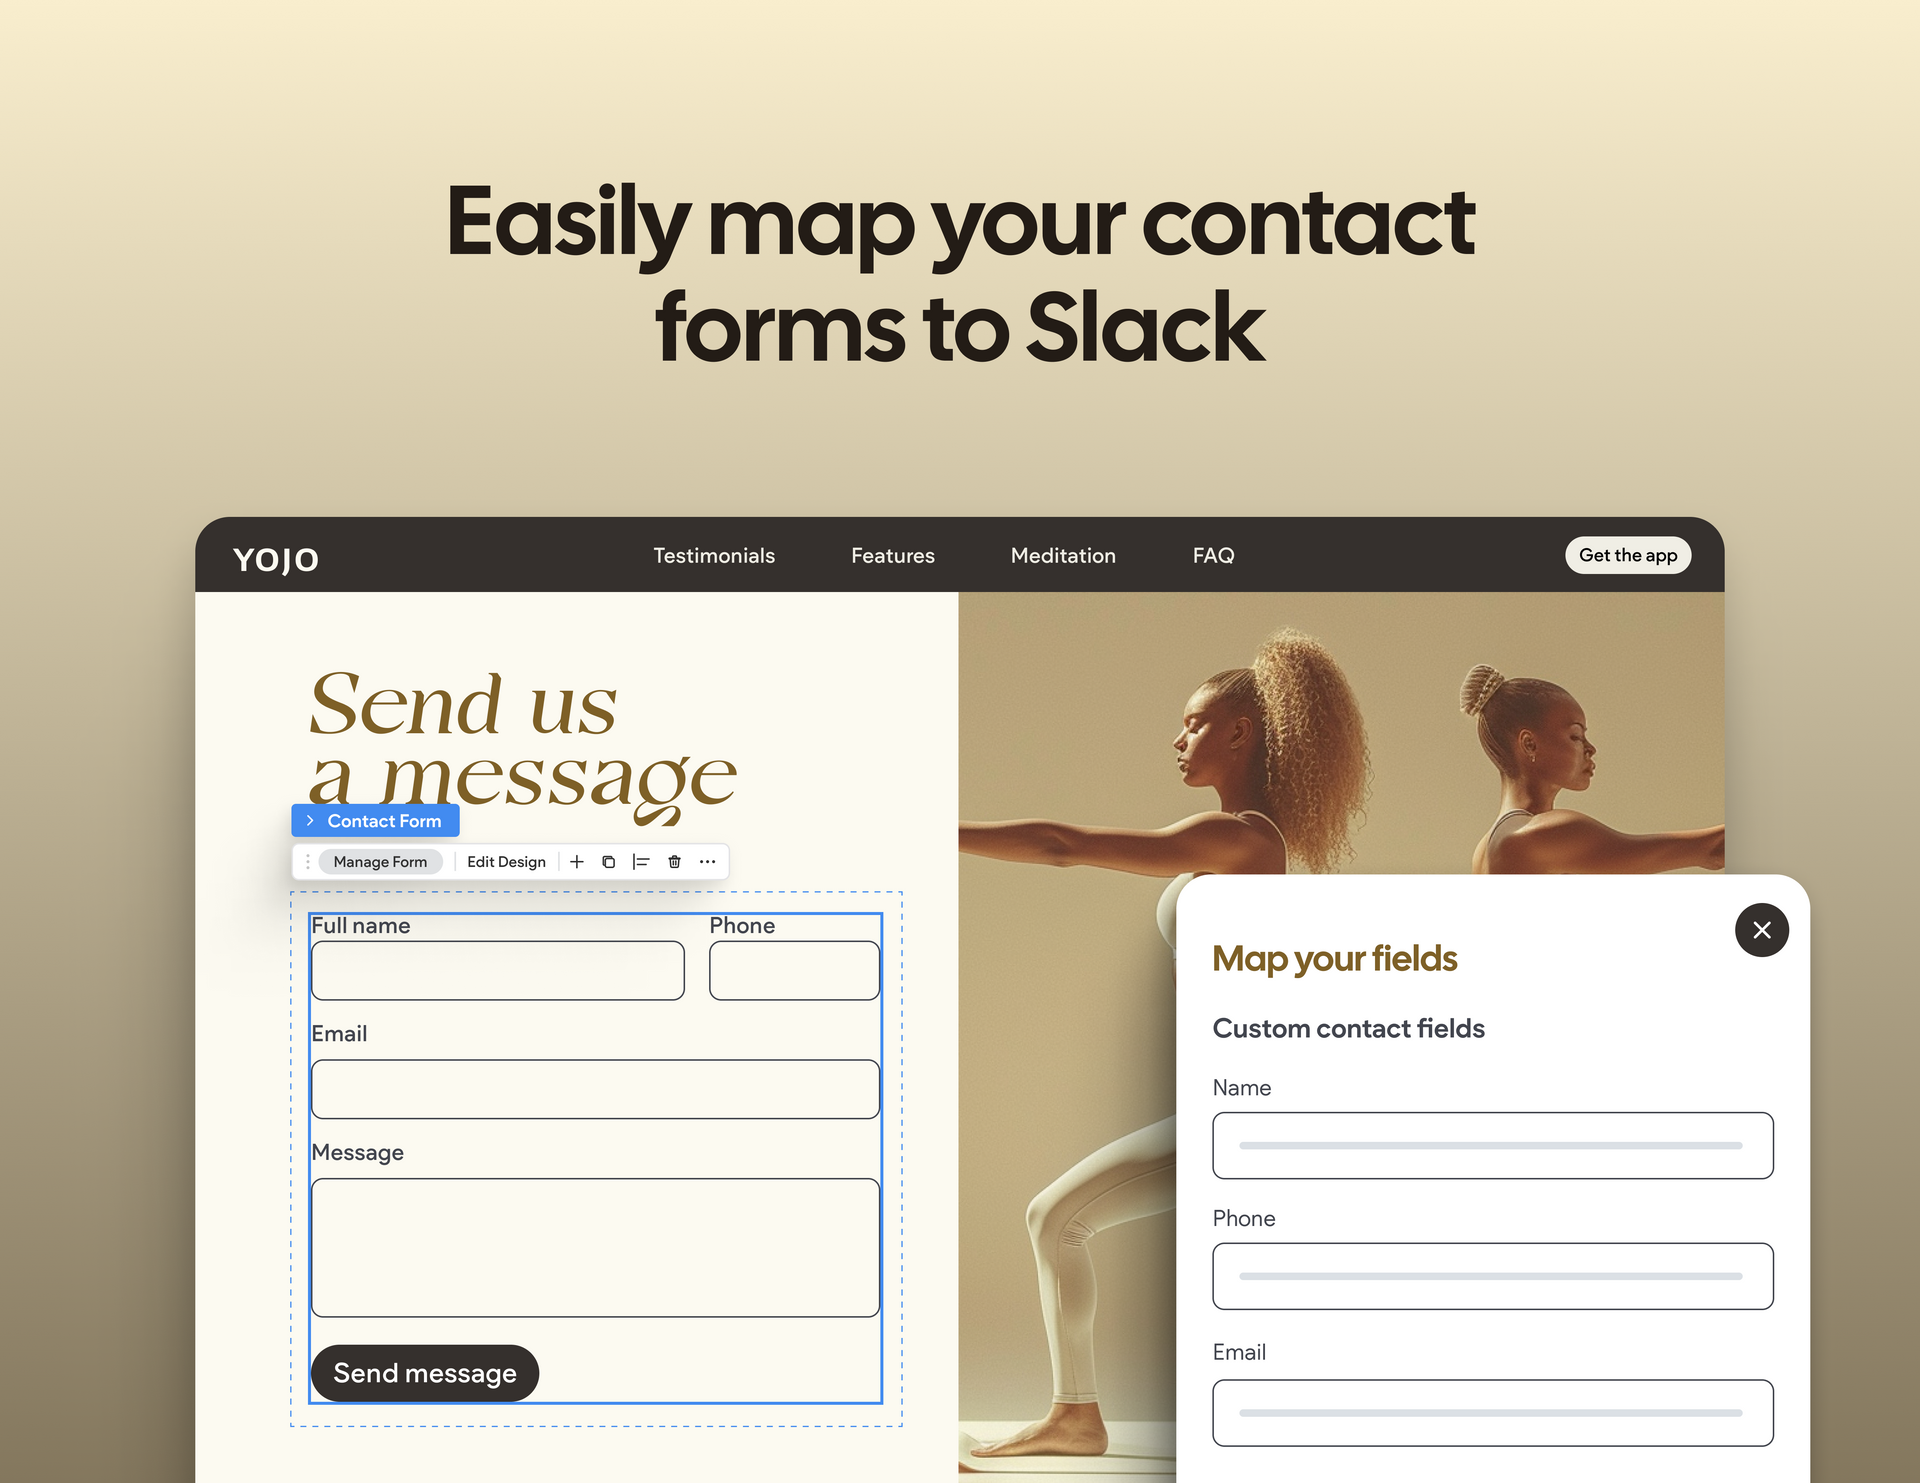Click the Testimonials navigation menu item
Image resolution: width=1920 pixels, height=1483 pixels.
[x=713, y=555]
